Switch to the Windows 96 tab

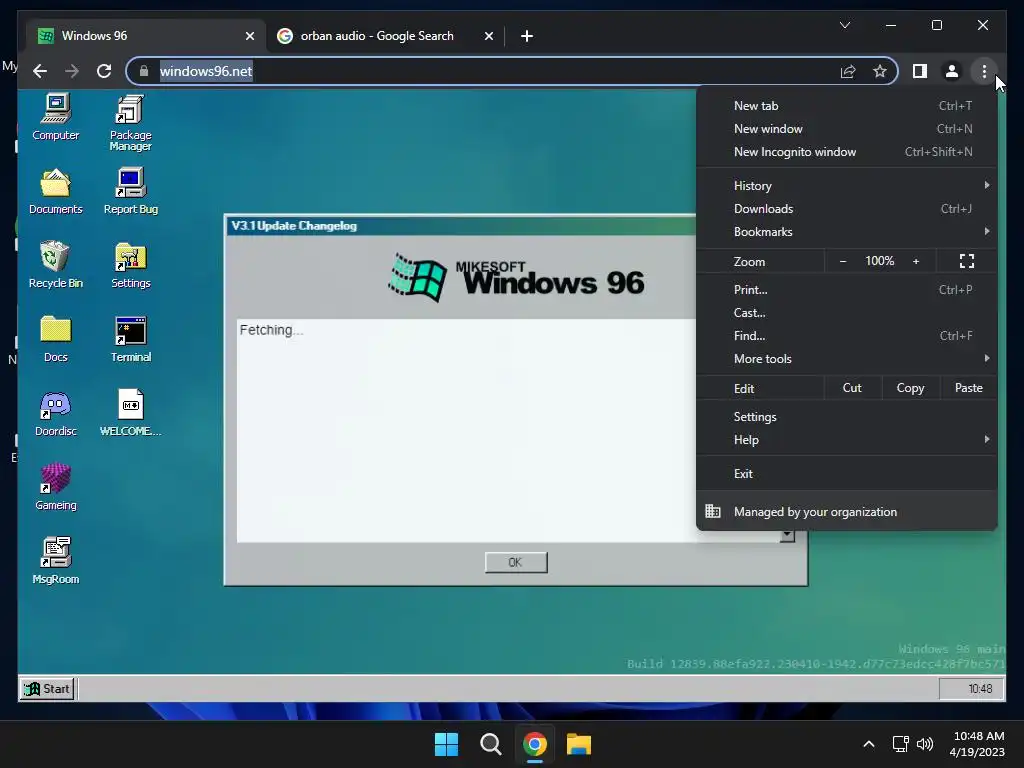coord(147,36)
